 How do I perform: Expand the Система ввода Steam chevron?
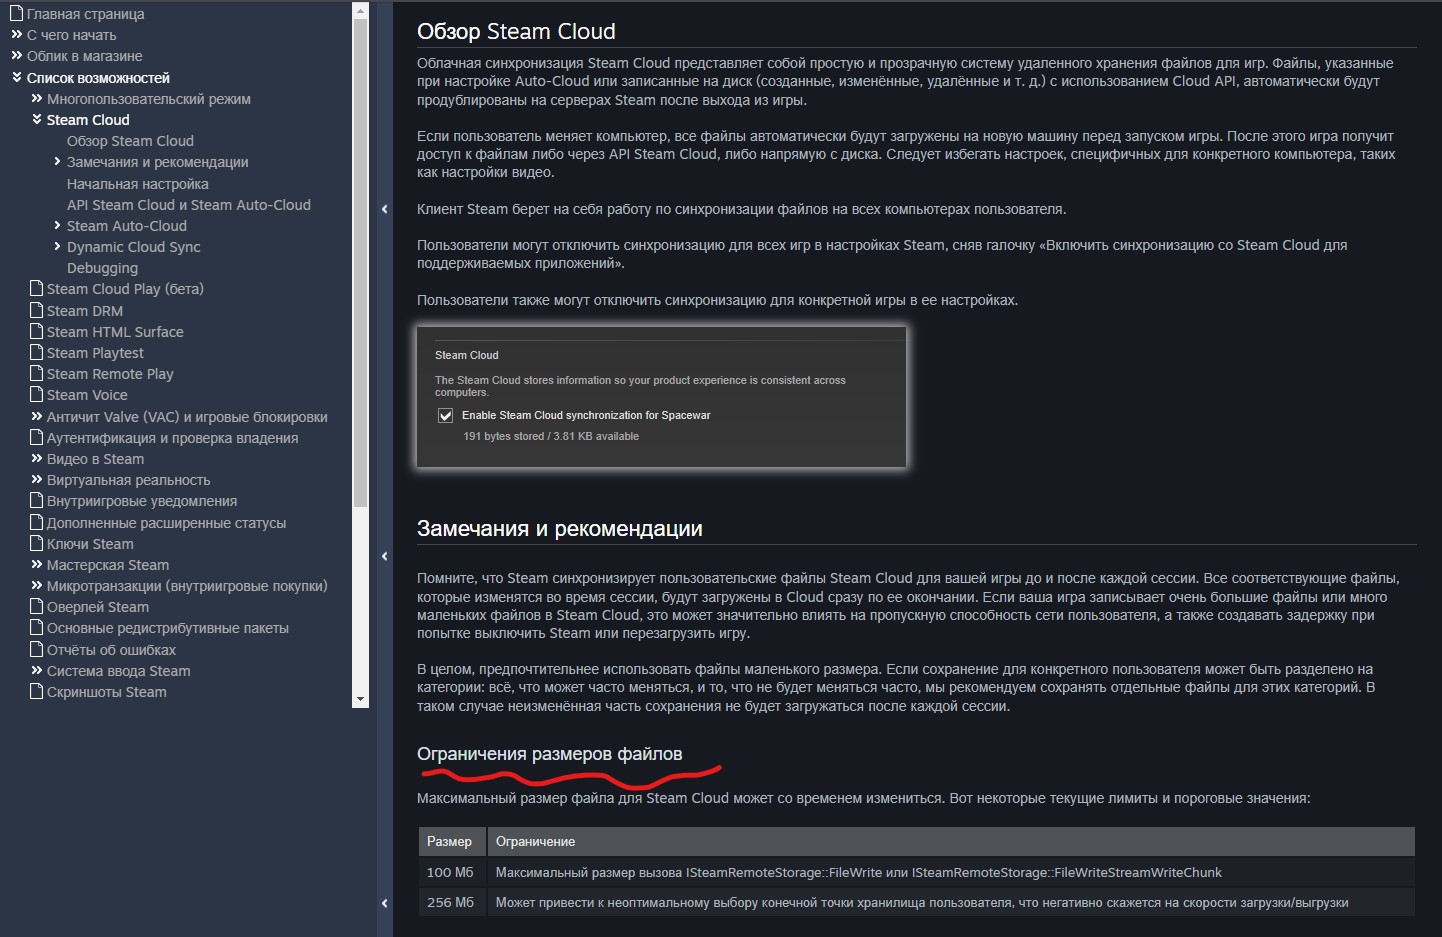tap(36, 670)
